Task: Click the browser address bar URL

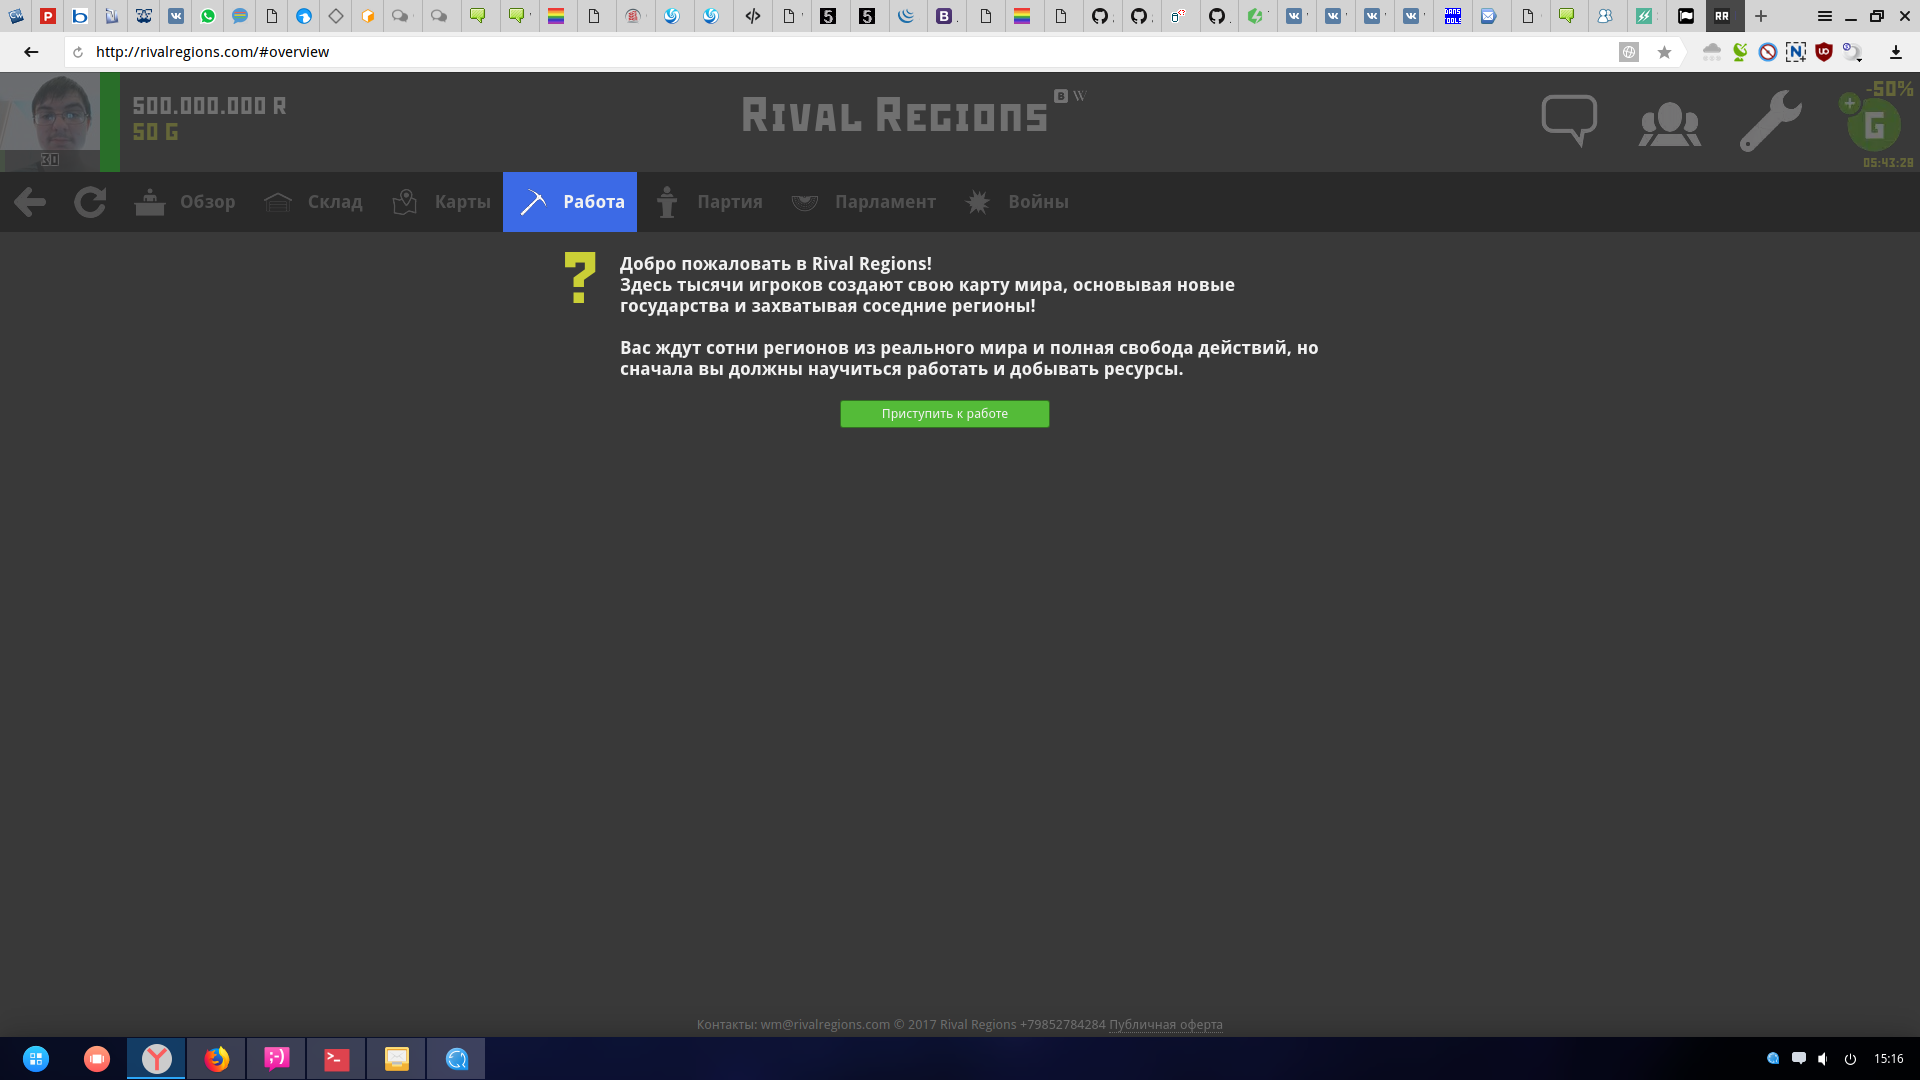Action: (x=212, y=52)
